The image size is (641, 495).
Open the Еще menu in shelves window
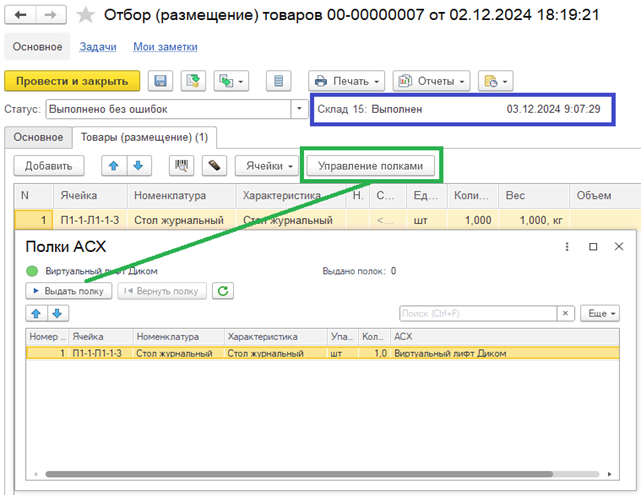(x=599, y=314)
